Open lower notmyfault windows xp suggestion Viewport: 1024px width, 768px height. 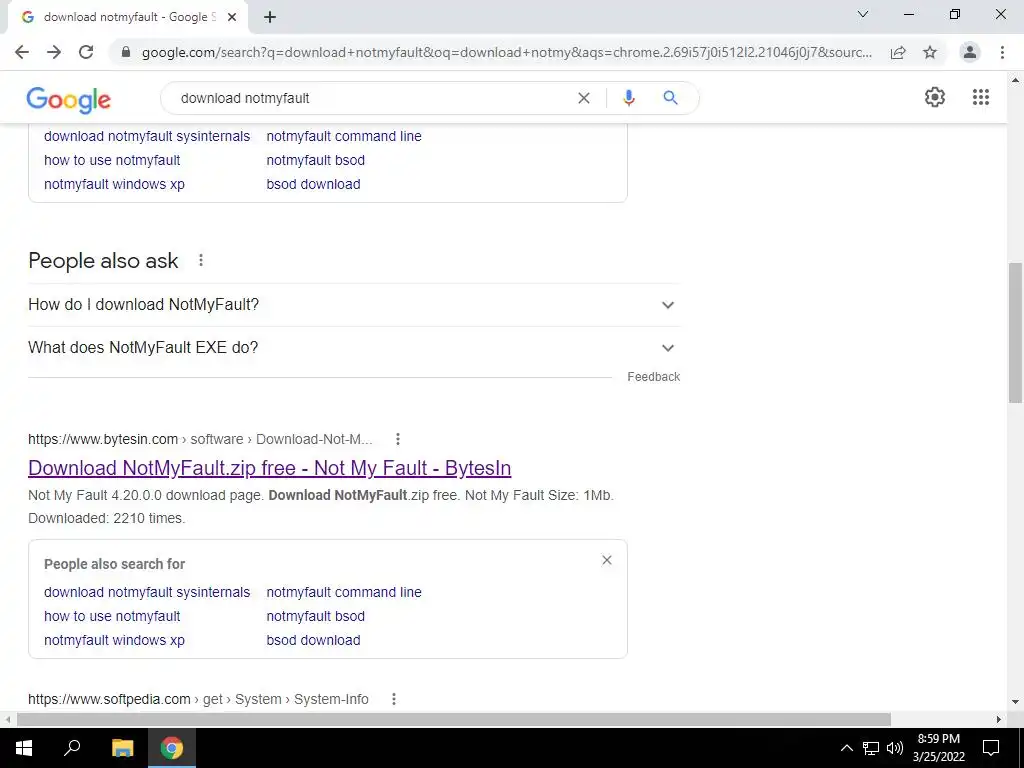[114, 640]
